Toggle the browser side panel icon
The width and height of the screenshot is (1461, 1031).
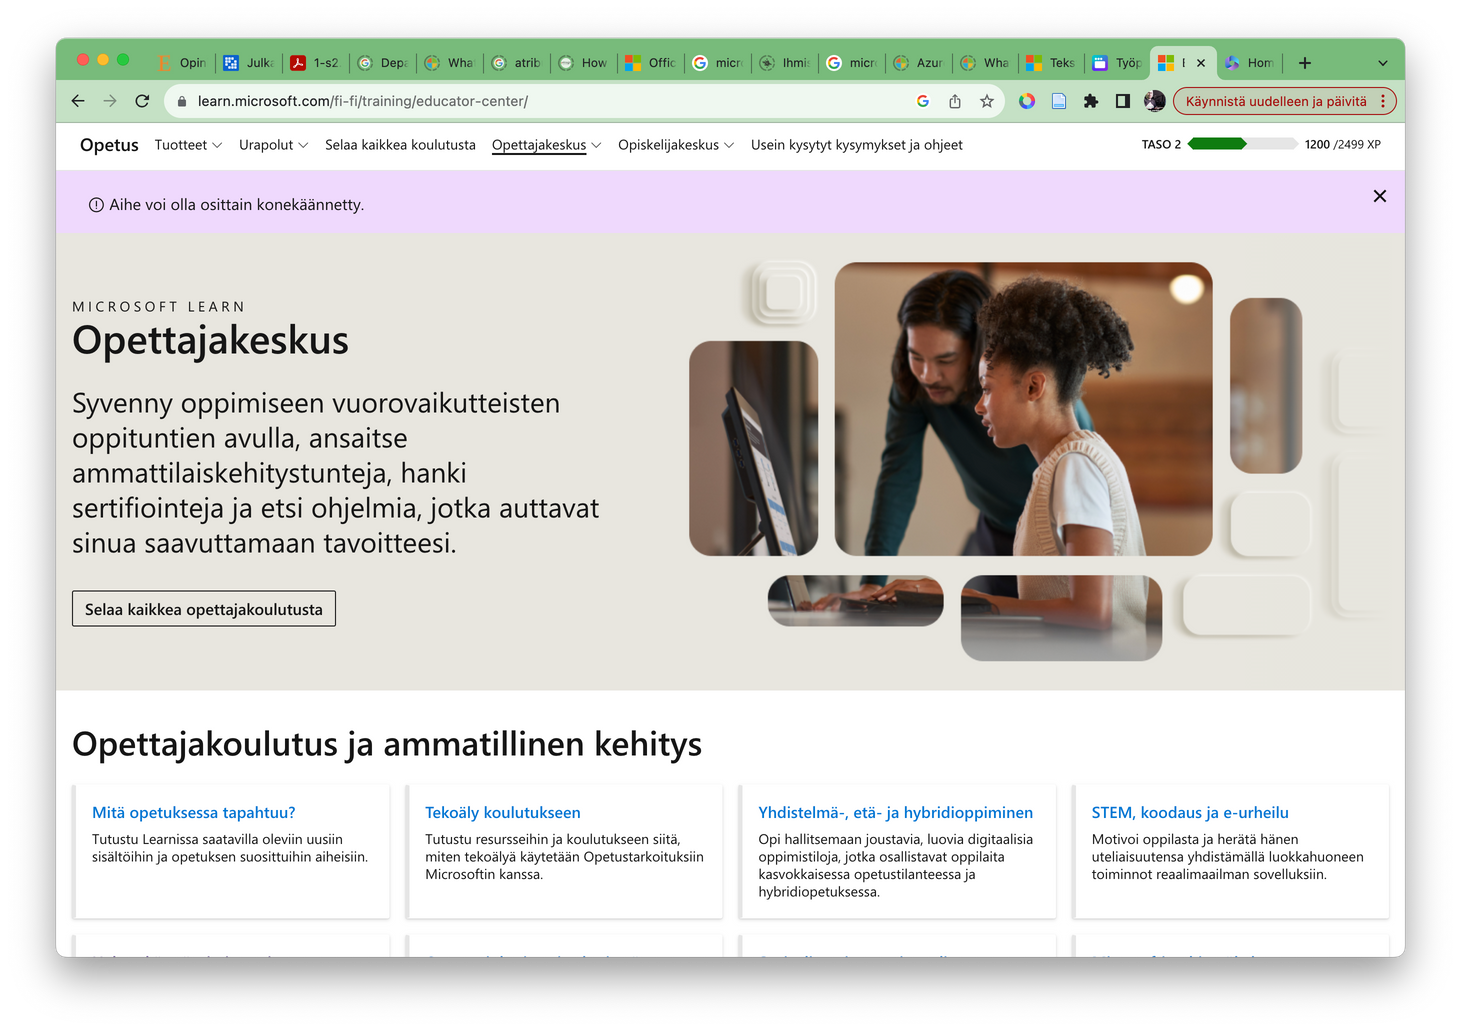1123,101
